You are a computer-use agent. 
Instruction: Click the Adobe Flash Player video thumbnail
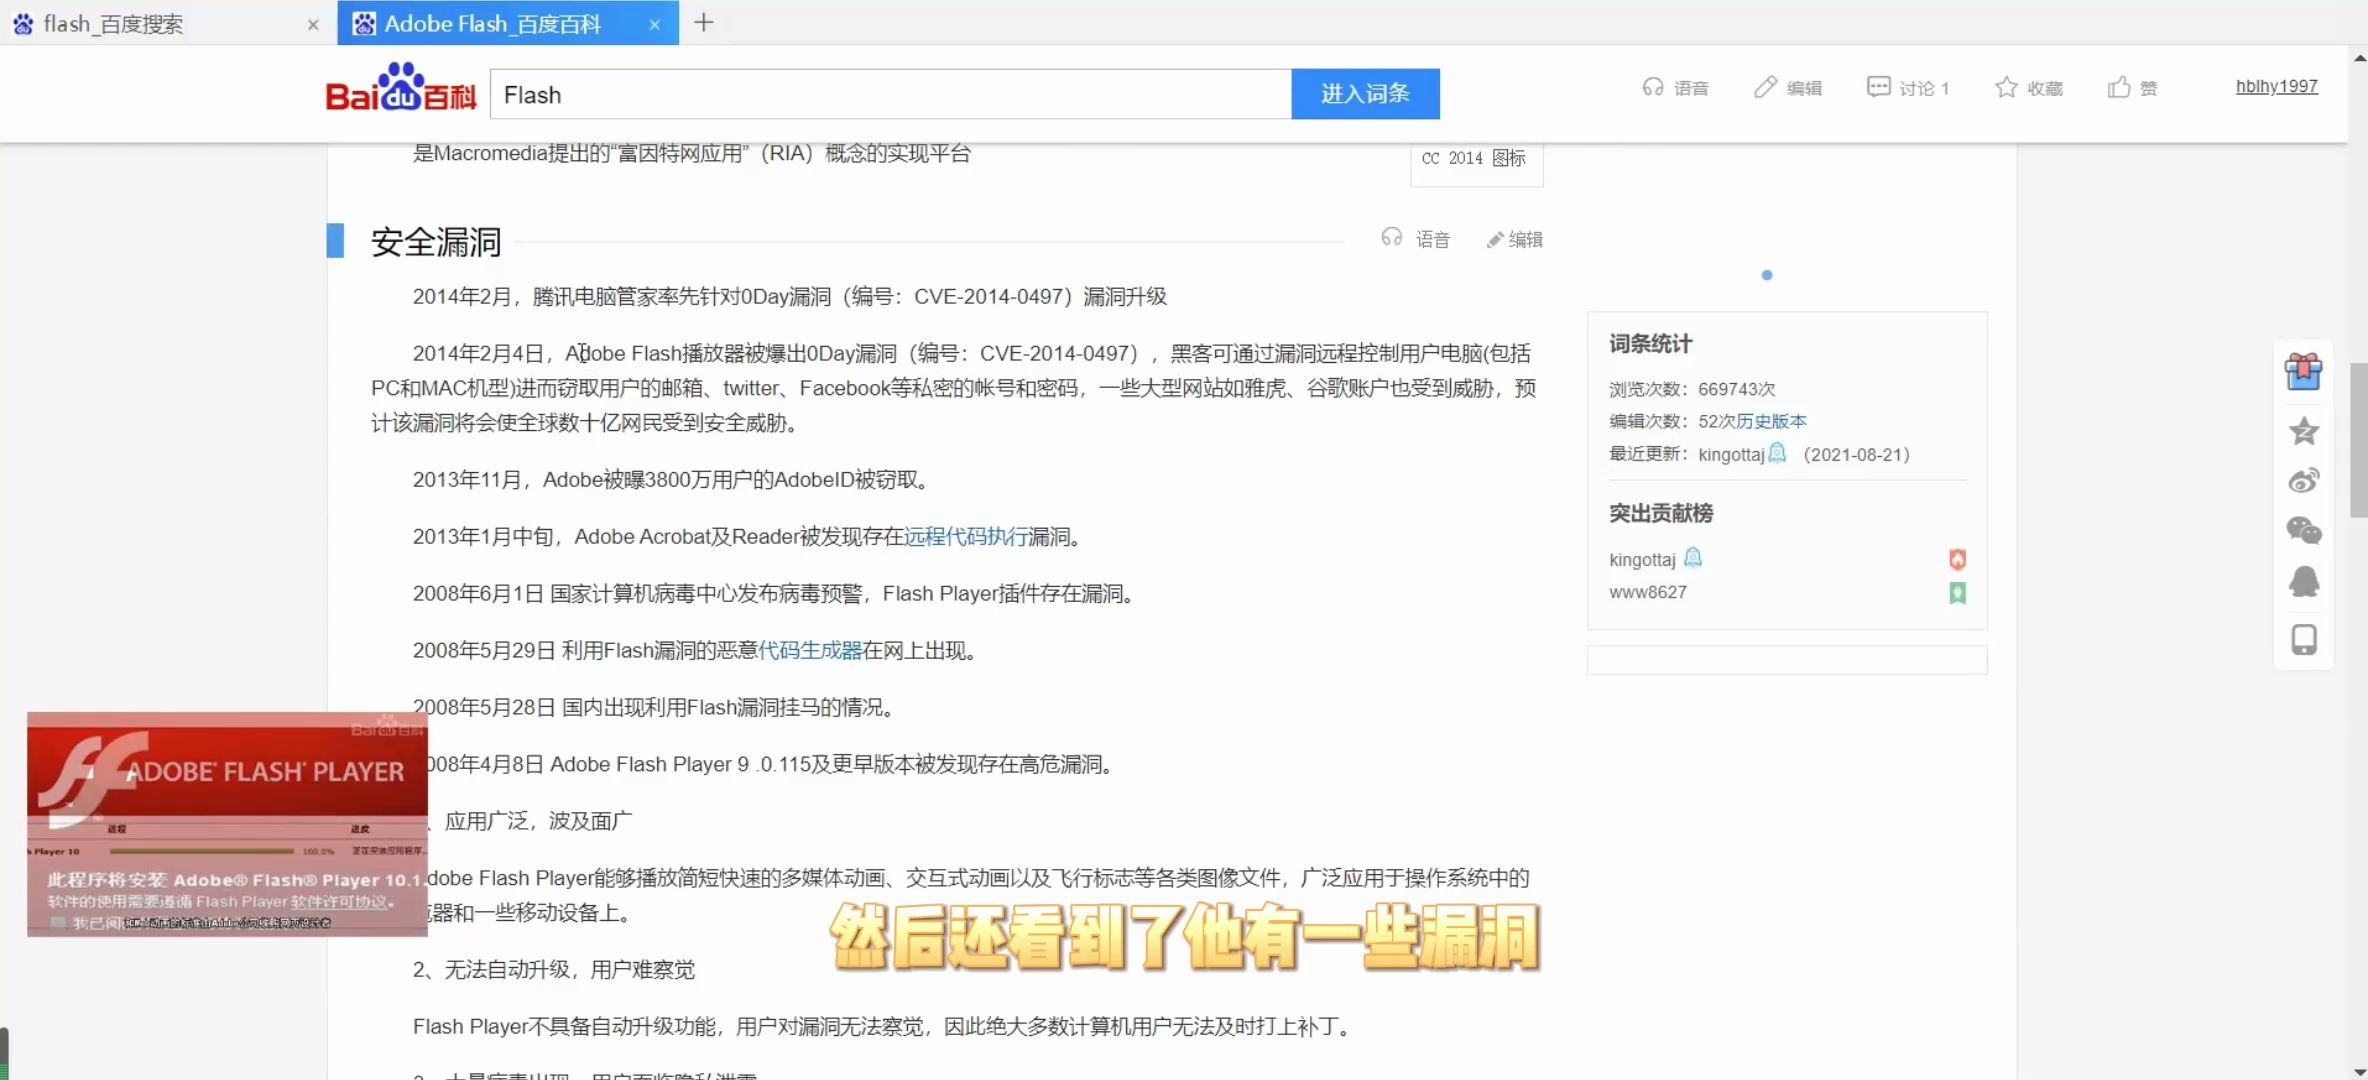pos(227,824)
